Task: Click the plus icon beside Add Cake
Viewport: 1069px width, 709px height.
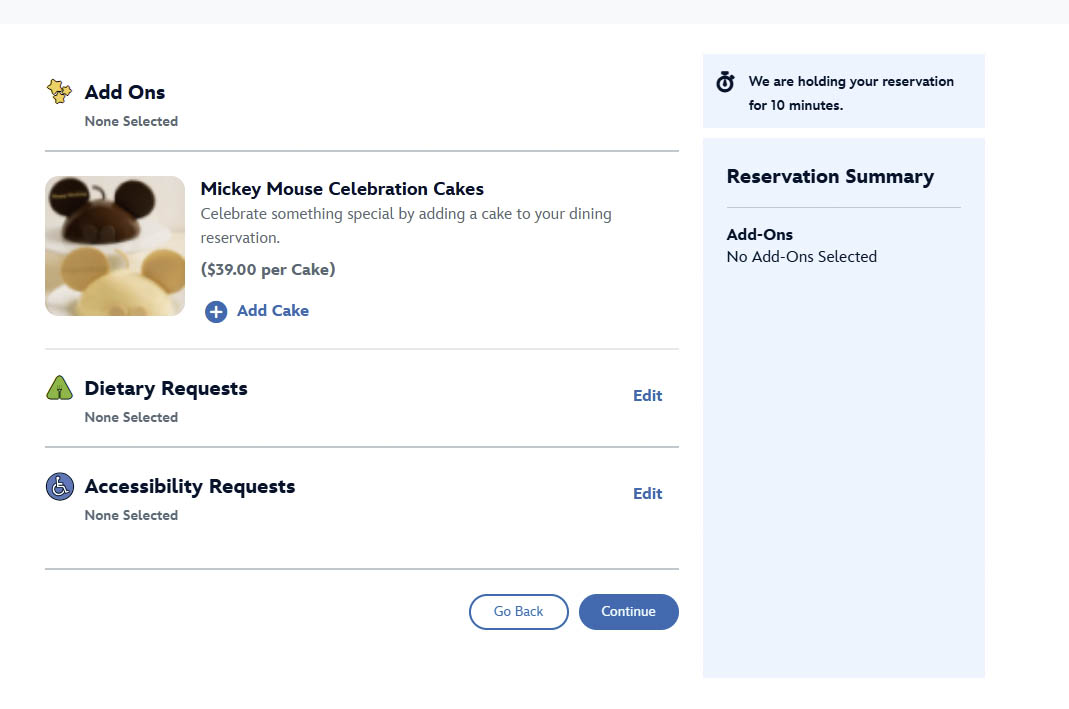Action: click(x=216, y=312)
